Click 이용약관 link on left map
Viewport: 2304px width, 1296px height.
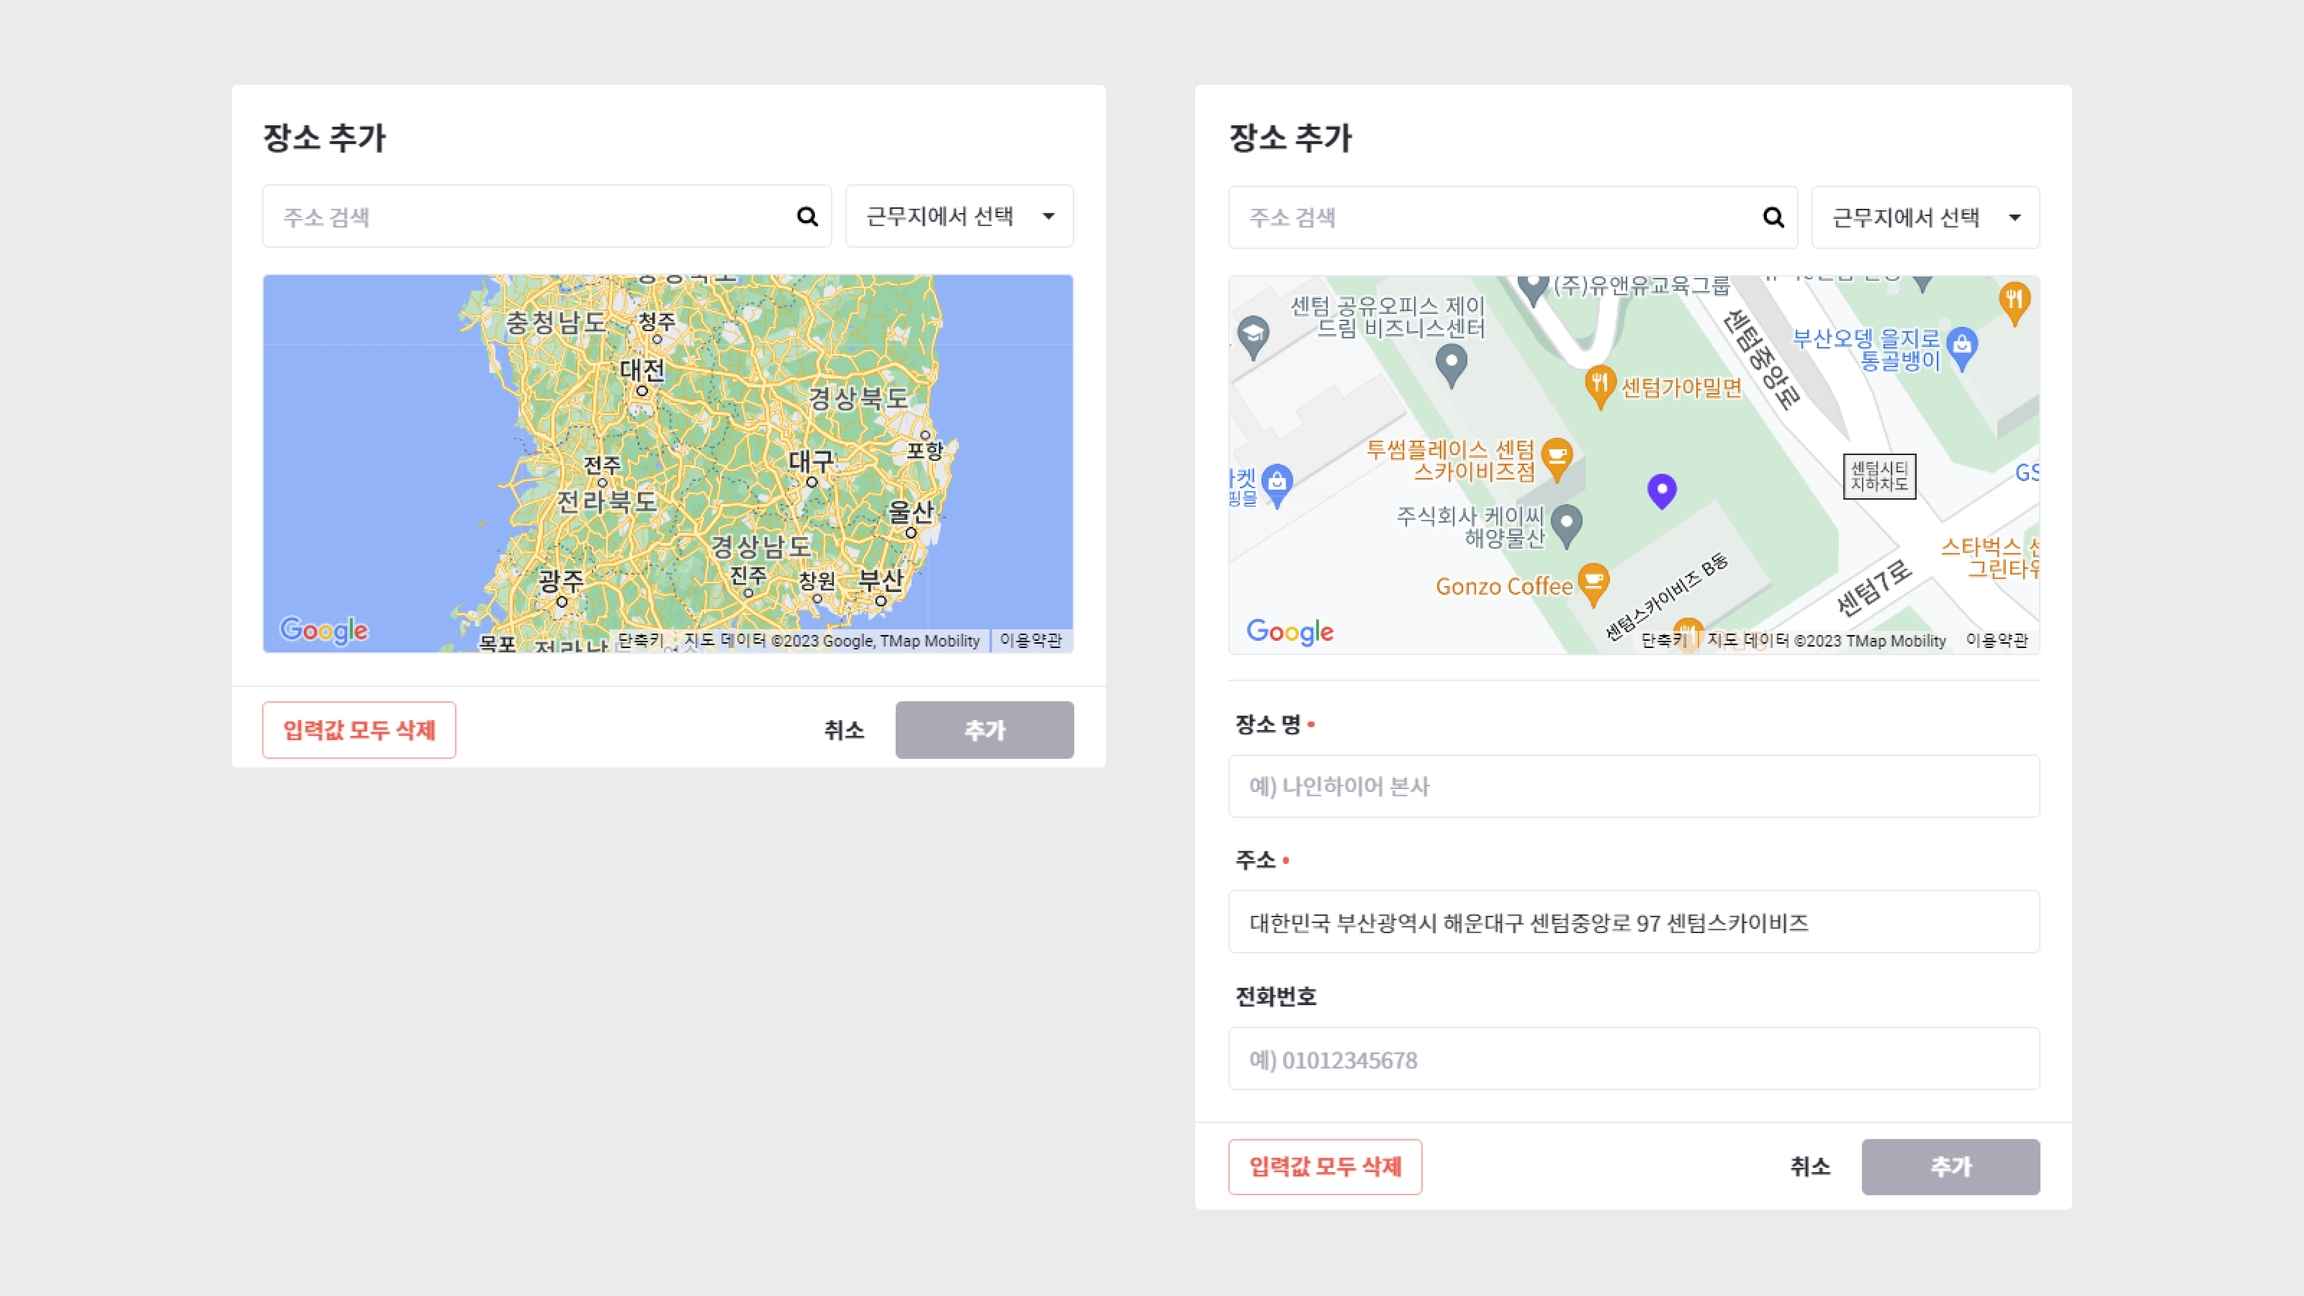coord(1030,641)
